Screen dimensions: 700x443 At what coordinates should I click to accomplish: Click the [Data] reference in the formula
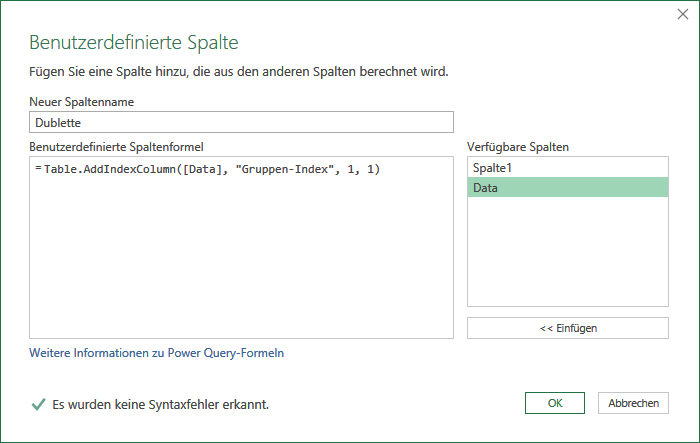[x=202, y=169]
